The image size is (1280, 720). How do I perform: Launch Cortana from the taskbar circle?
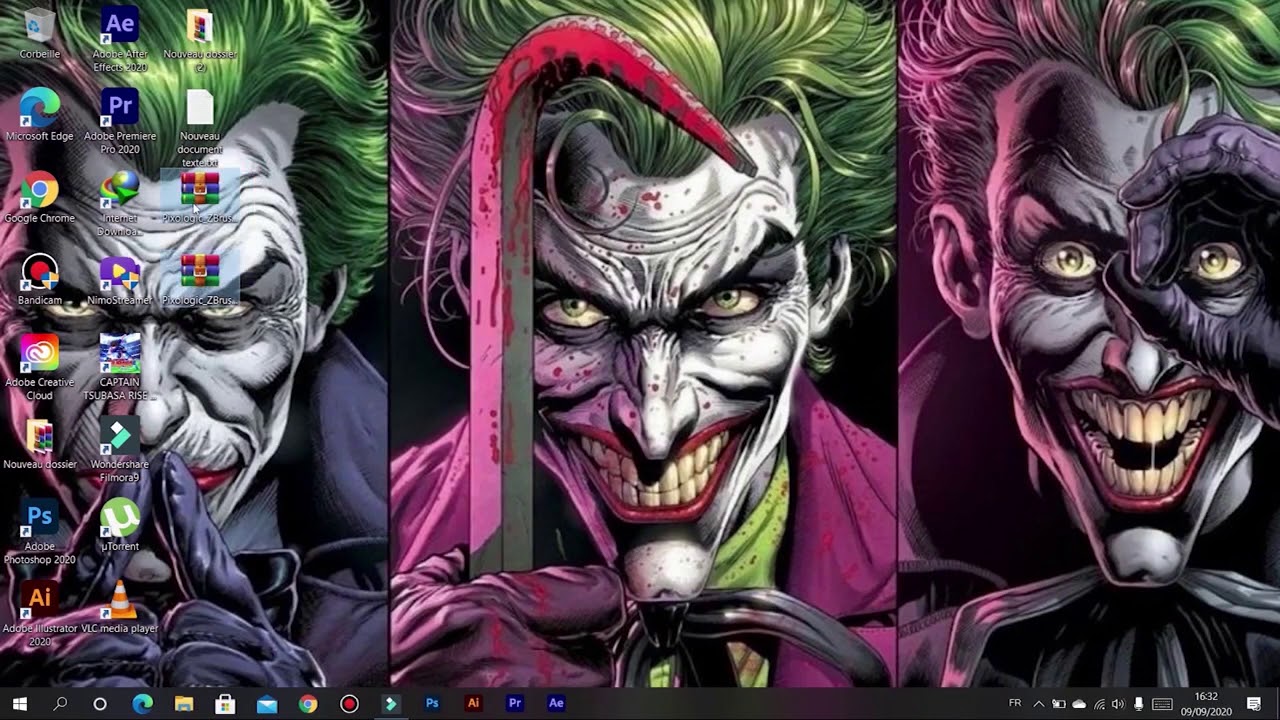(100, 704)
